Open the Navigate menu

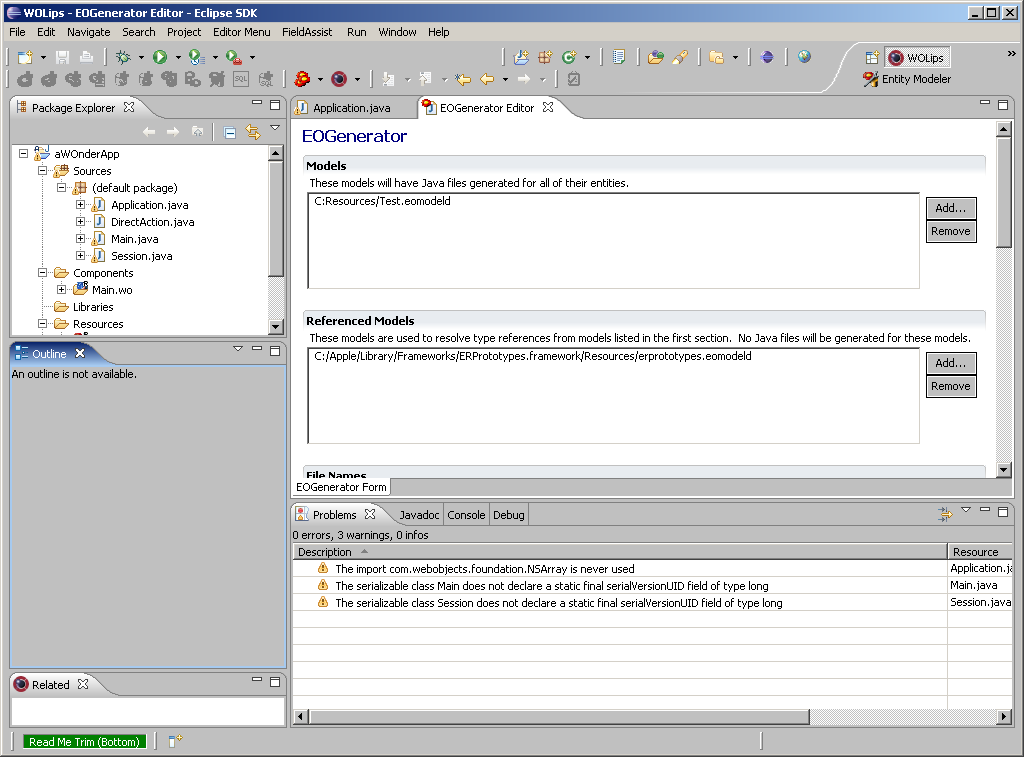click(89, 32)
